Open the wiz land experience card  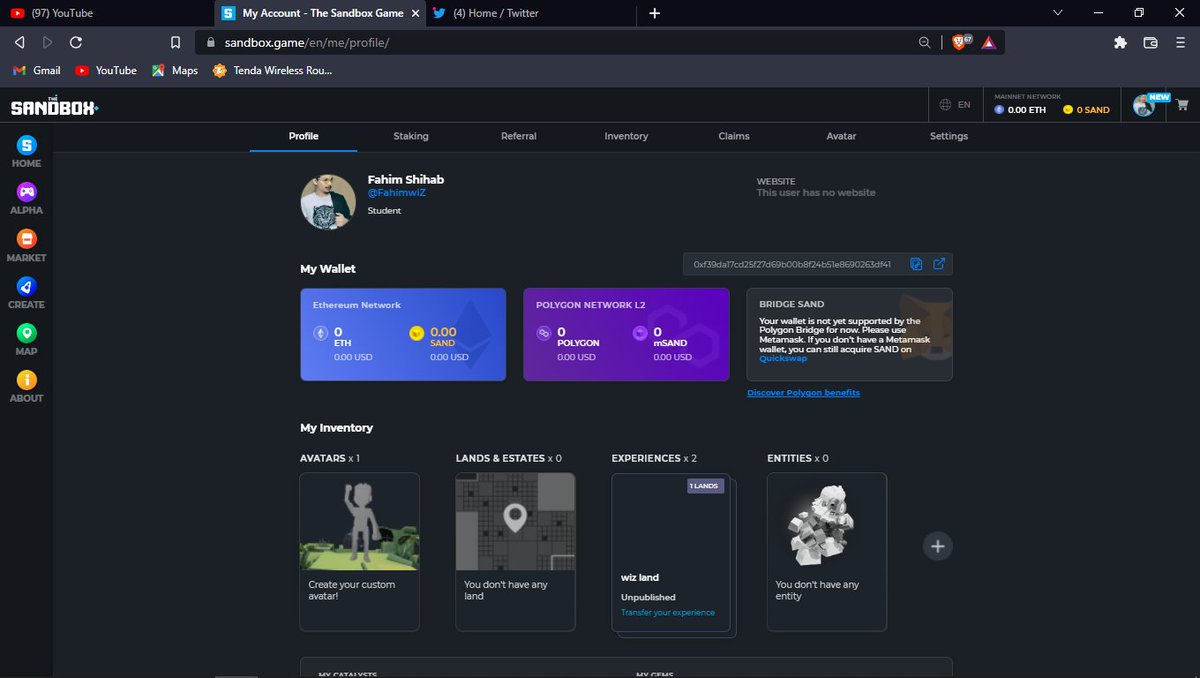coord(671,552)
